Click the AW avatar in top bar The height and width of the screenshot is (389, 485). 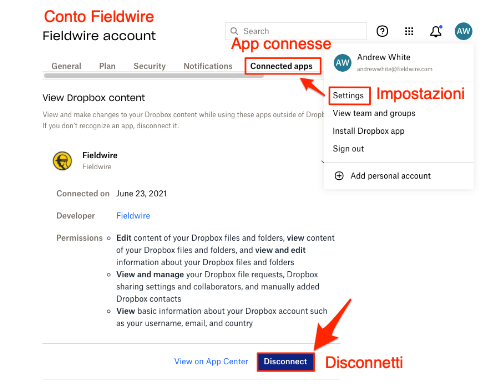[x=463, y=31]
